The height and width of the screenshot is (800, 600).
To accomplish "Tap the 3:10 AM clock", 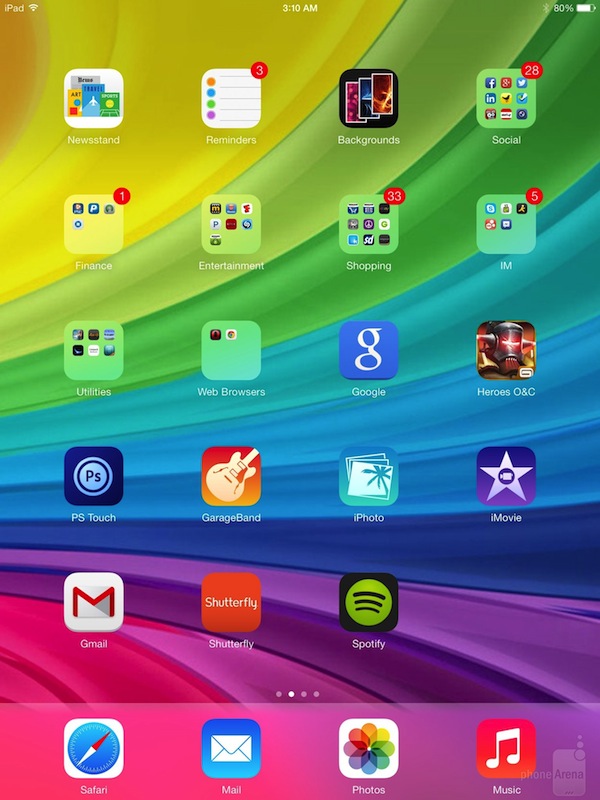I will (x=300, y=8).
